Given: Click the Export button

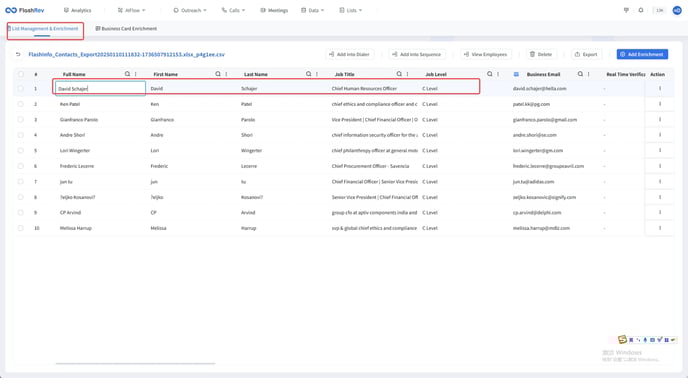Looking at the screenshot, I should [x=586, y=54].
